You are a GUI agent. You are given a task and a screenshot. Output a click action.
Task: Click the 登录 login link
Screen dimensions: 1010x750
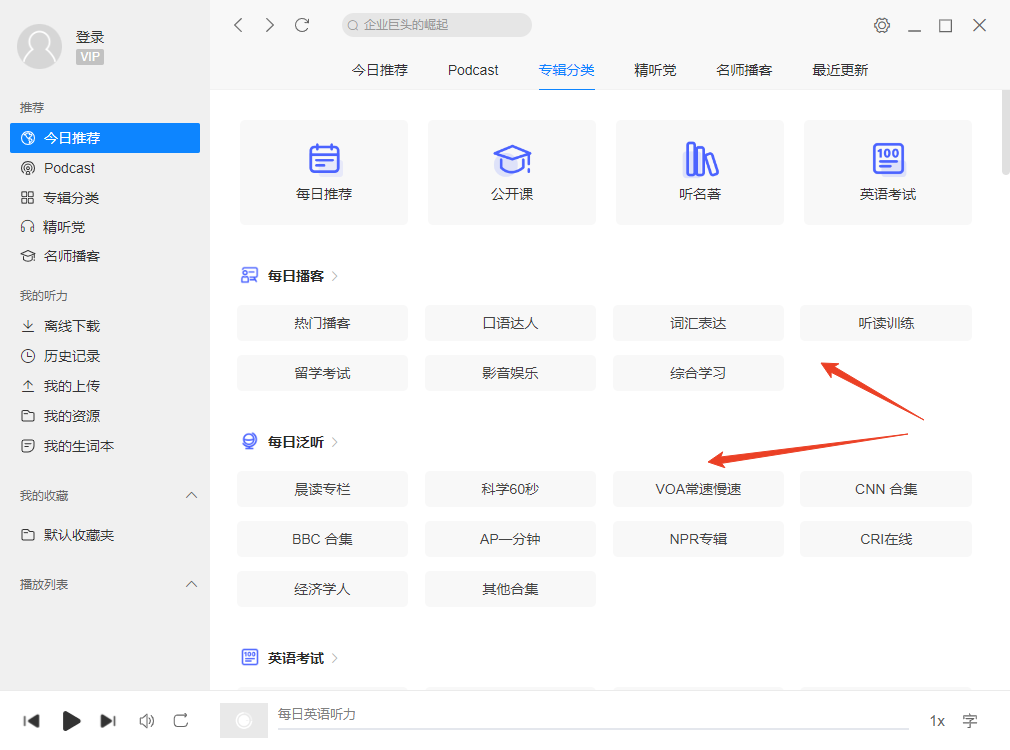[x=90, y=37]
